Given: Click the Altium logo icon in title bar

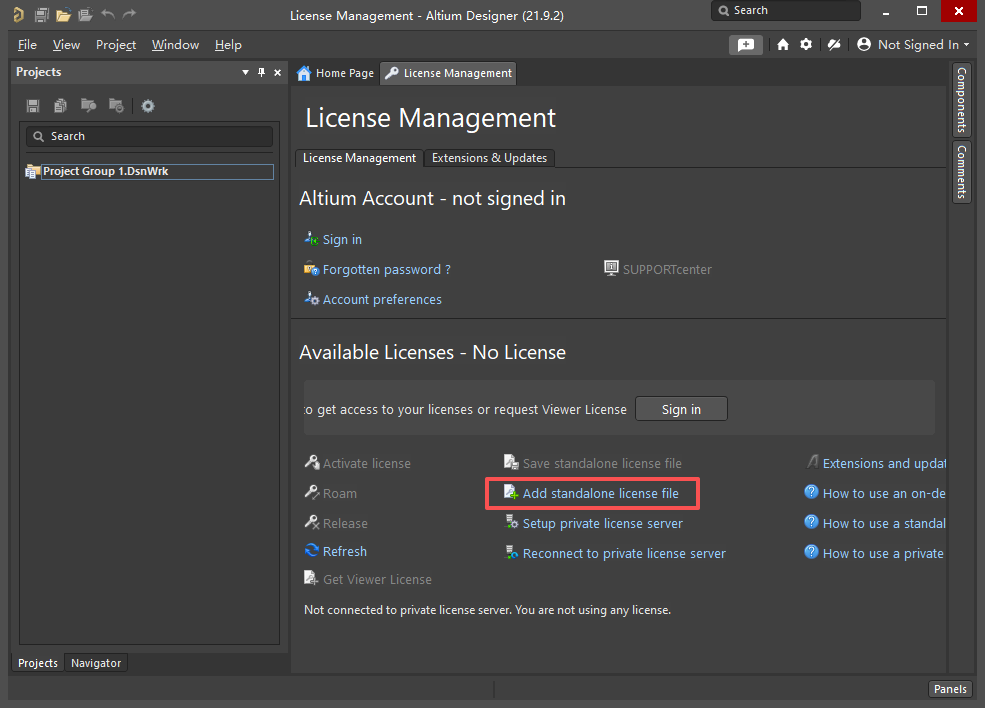Looking at the screenshot, I should click(17, 15).
